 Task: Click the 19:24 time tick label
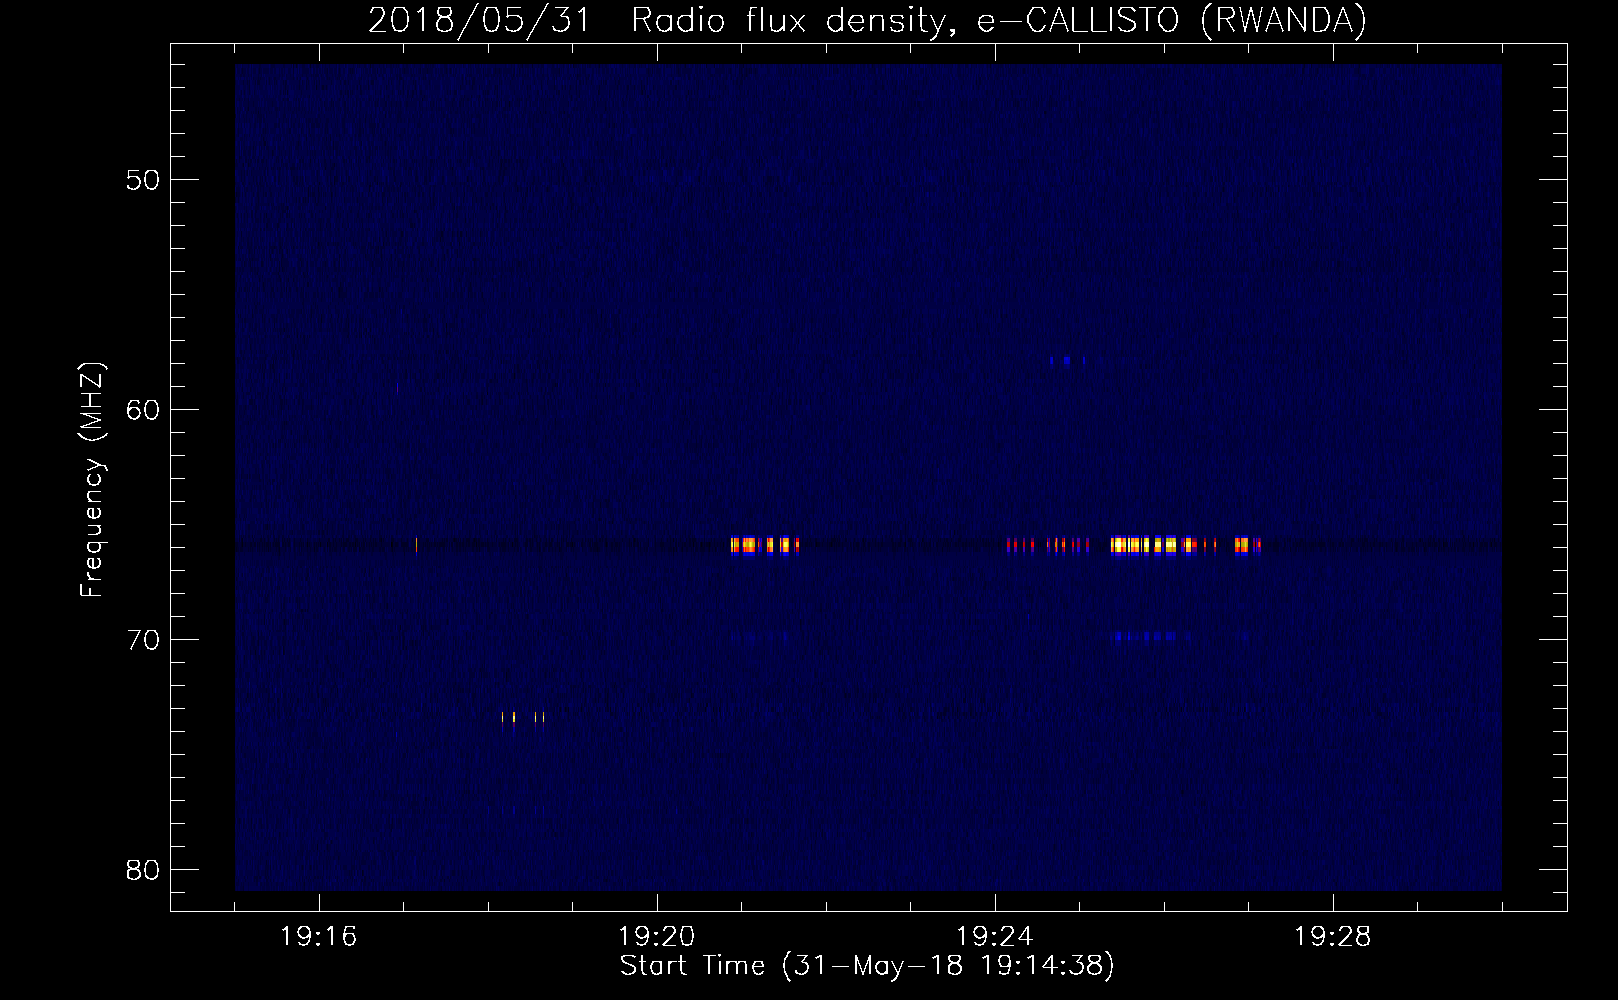pyautogui.click(x=994, y=937)
